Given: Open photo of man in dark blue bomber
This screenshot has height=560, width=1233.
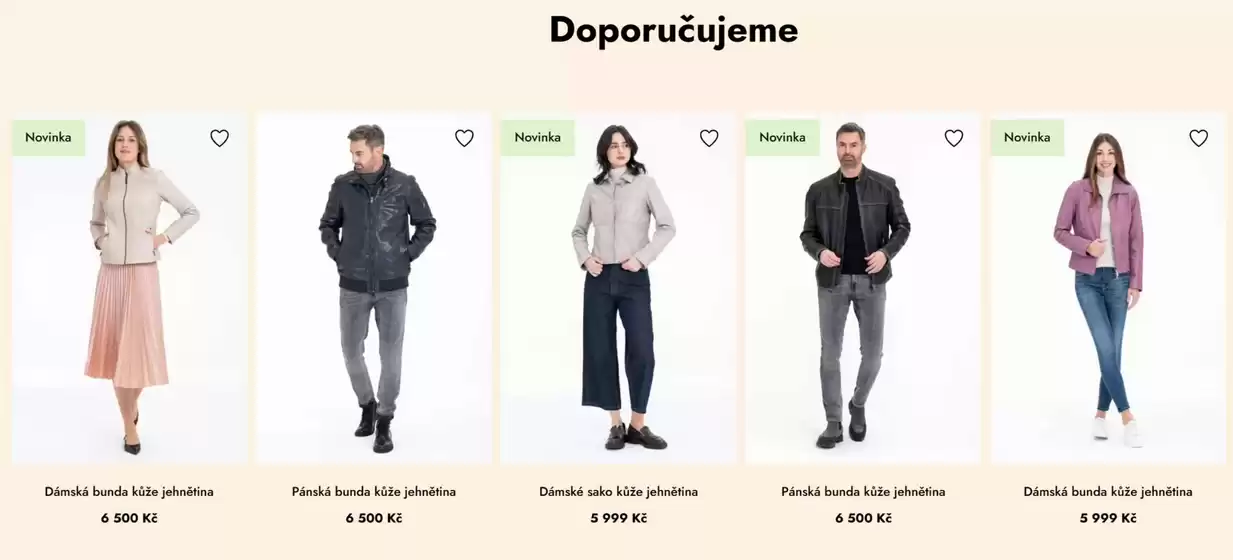Looking at the screenshot, I should 374,288.
